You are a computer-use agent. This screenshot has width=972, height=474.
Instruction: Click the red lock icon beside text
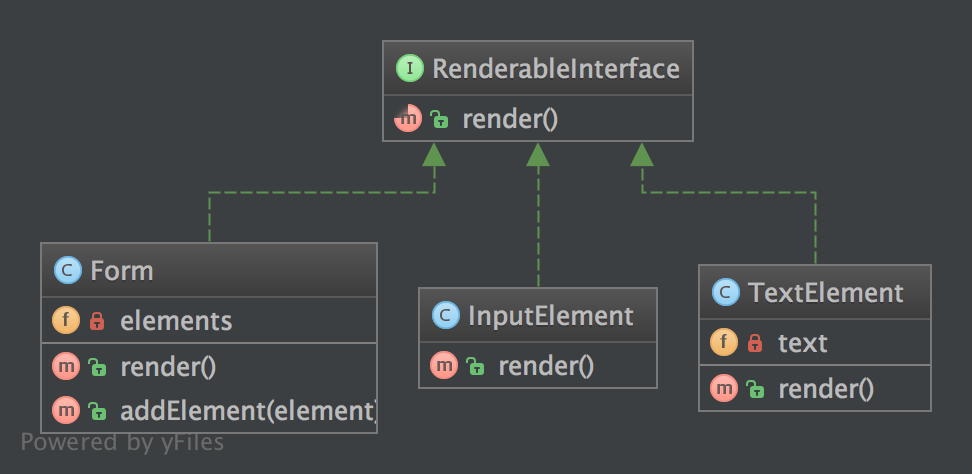coord(755,343)
